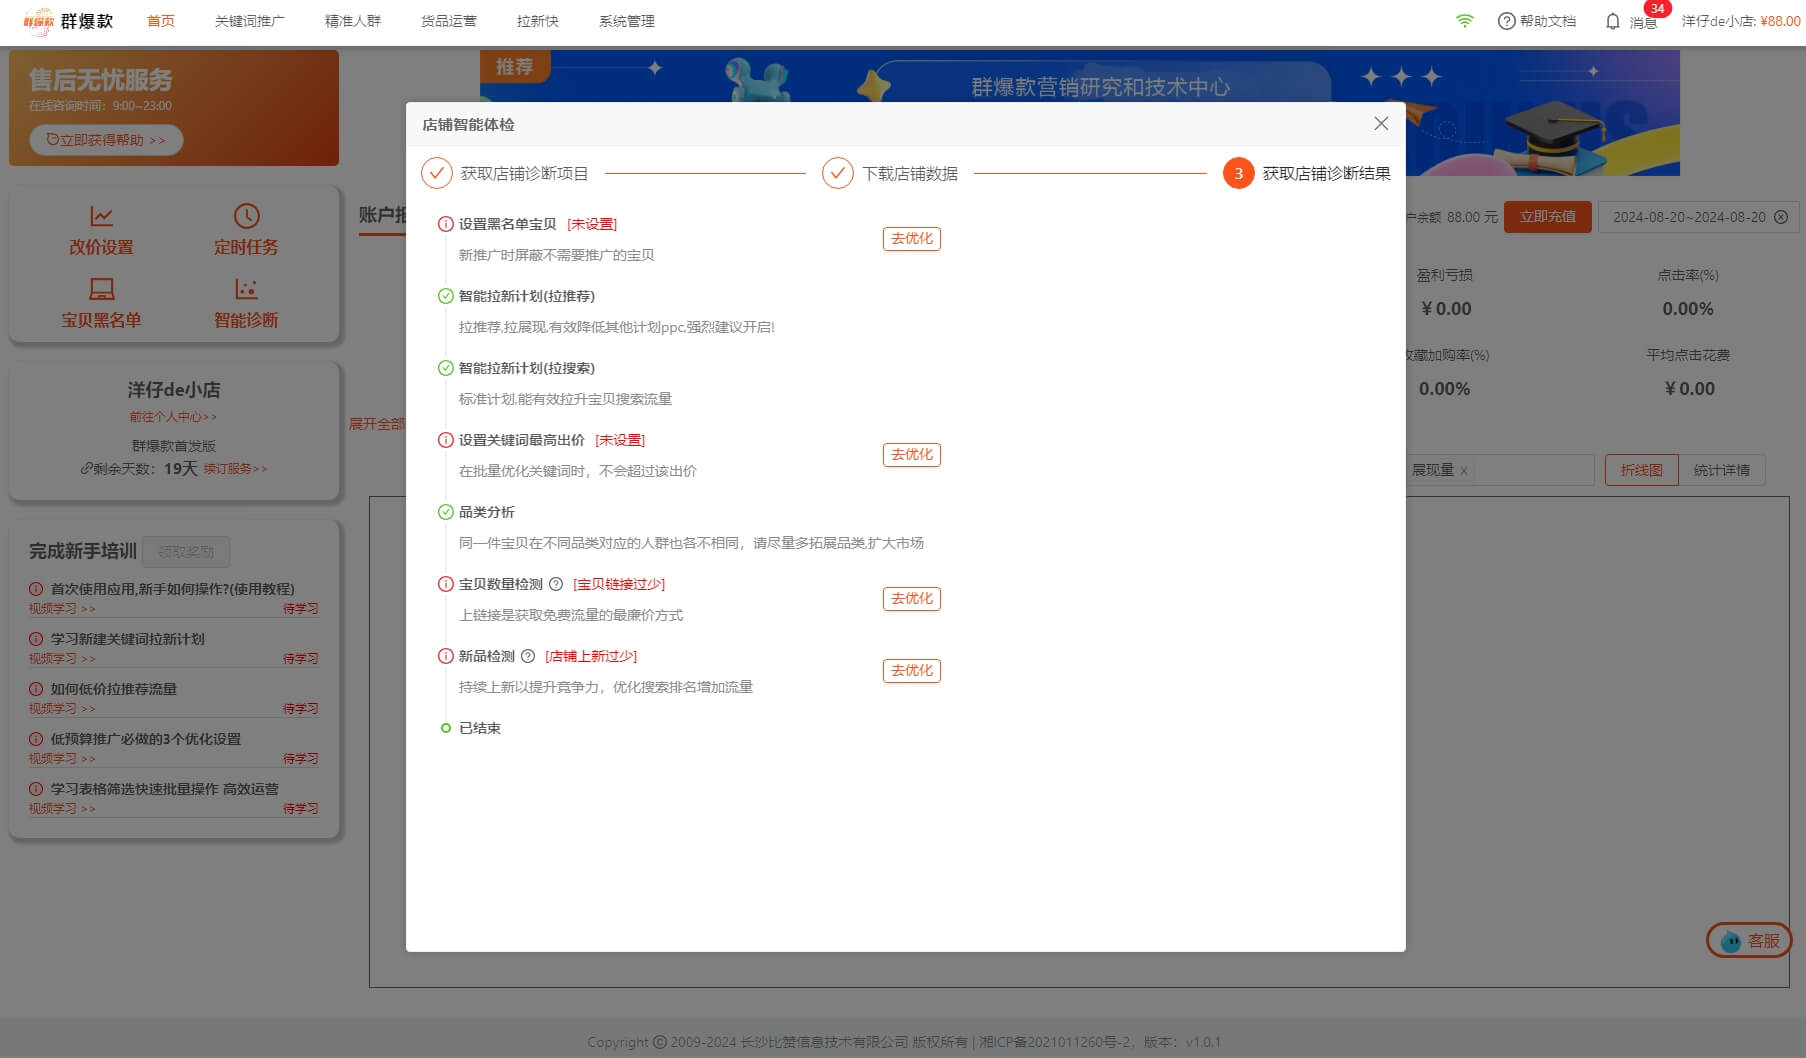Click 洋仔de小店 account balance
The height and width of the screenshot is (1058, 1806).
pyautogui.click(x=1741, y=21)
